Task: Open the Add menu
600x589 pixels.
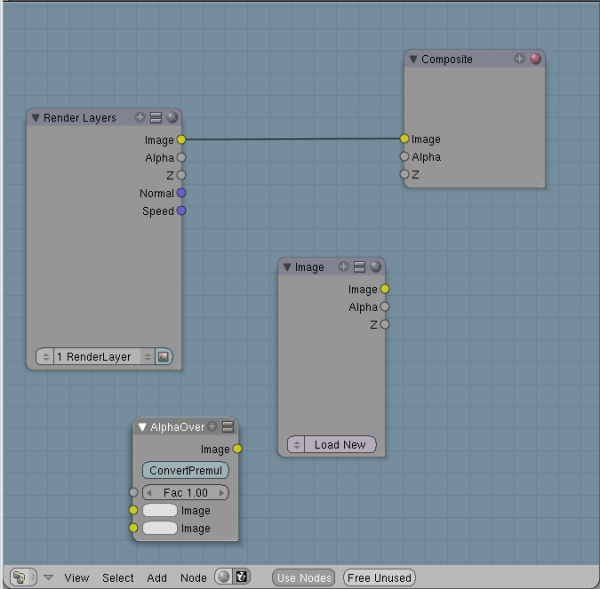Action: pos(157,578)
